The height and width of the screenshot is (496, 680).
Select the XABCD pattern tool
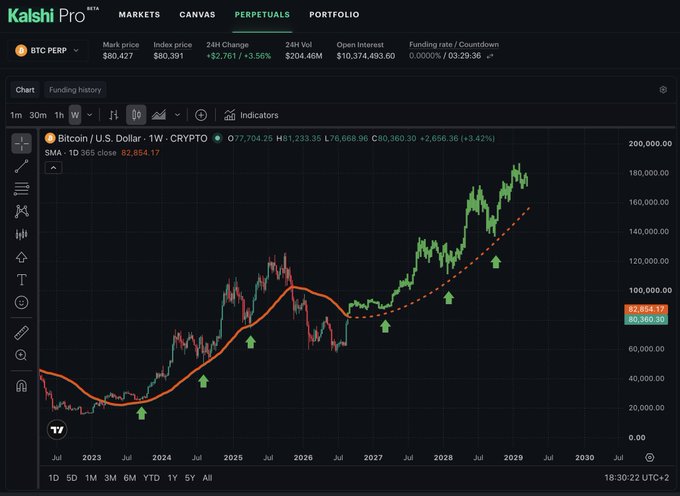[22, 211]
